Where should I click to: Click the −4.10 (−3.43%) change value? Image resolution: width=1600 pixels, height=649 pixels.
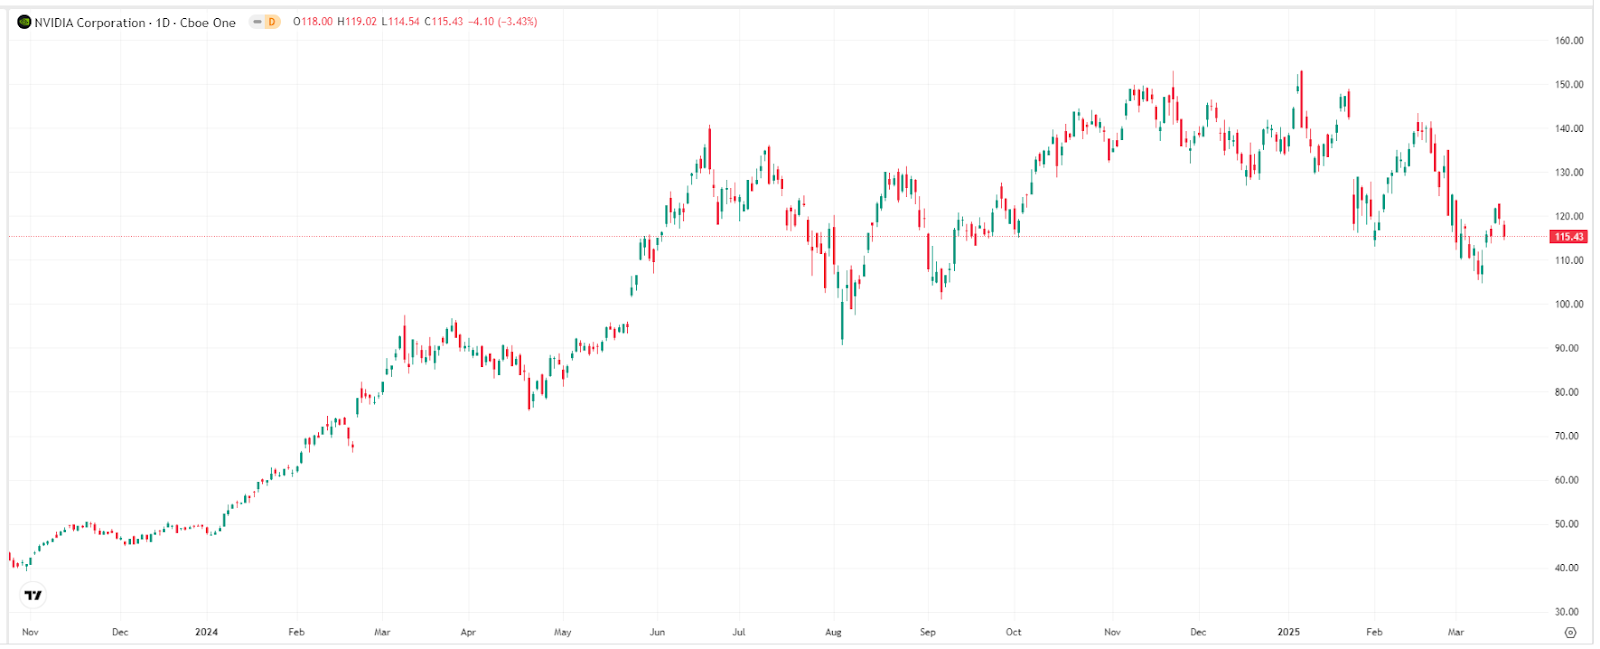pos(503,22)
